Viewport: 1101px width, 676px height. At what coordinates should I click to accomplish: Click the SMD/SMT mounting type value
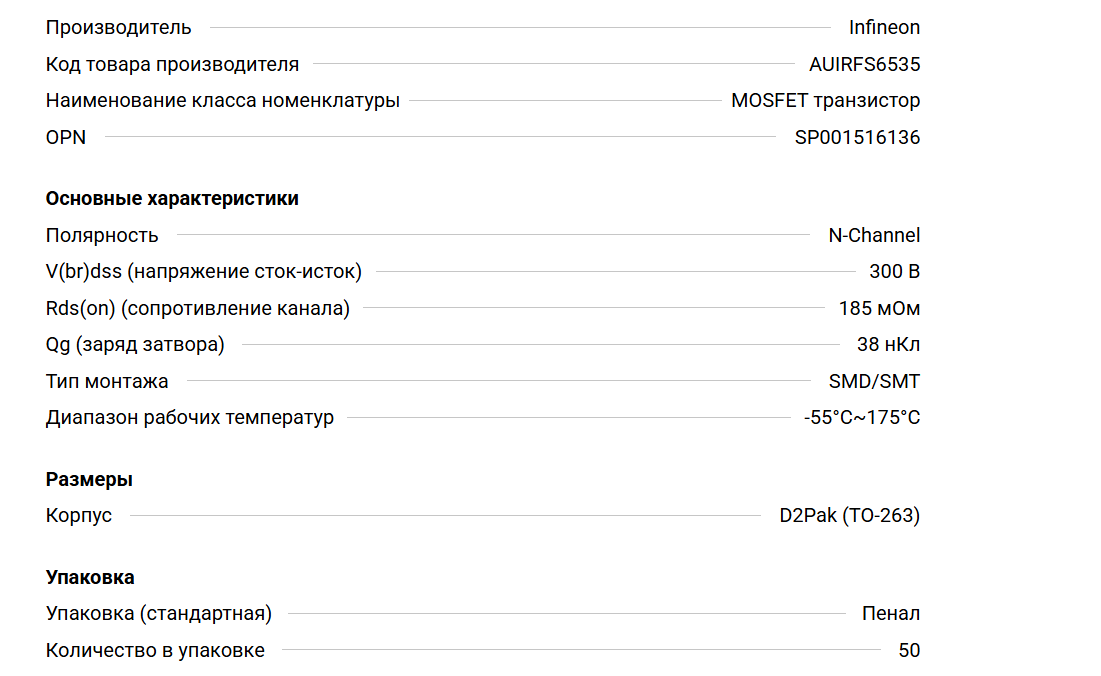[874, 381]
